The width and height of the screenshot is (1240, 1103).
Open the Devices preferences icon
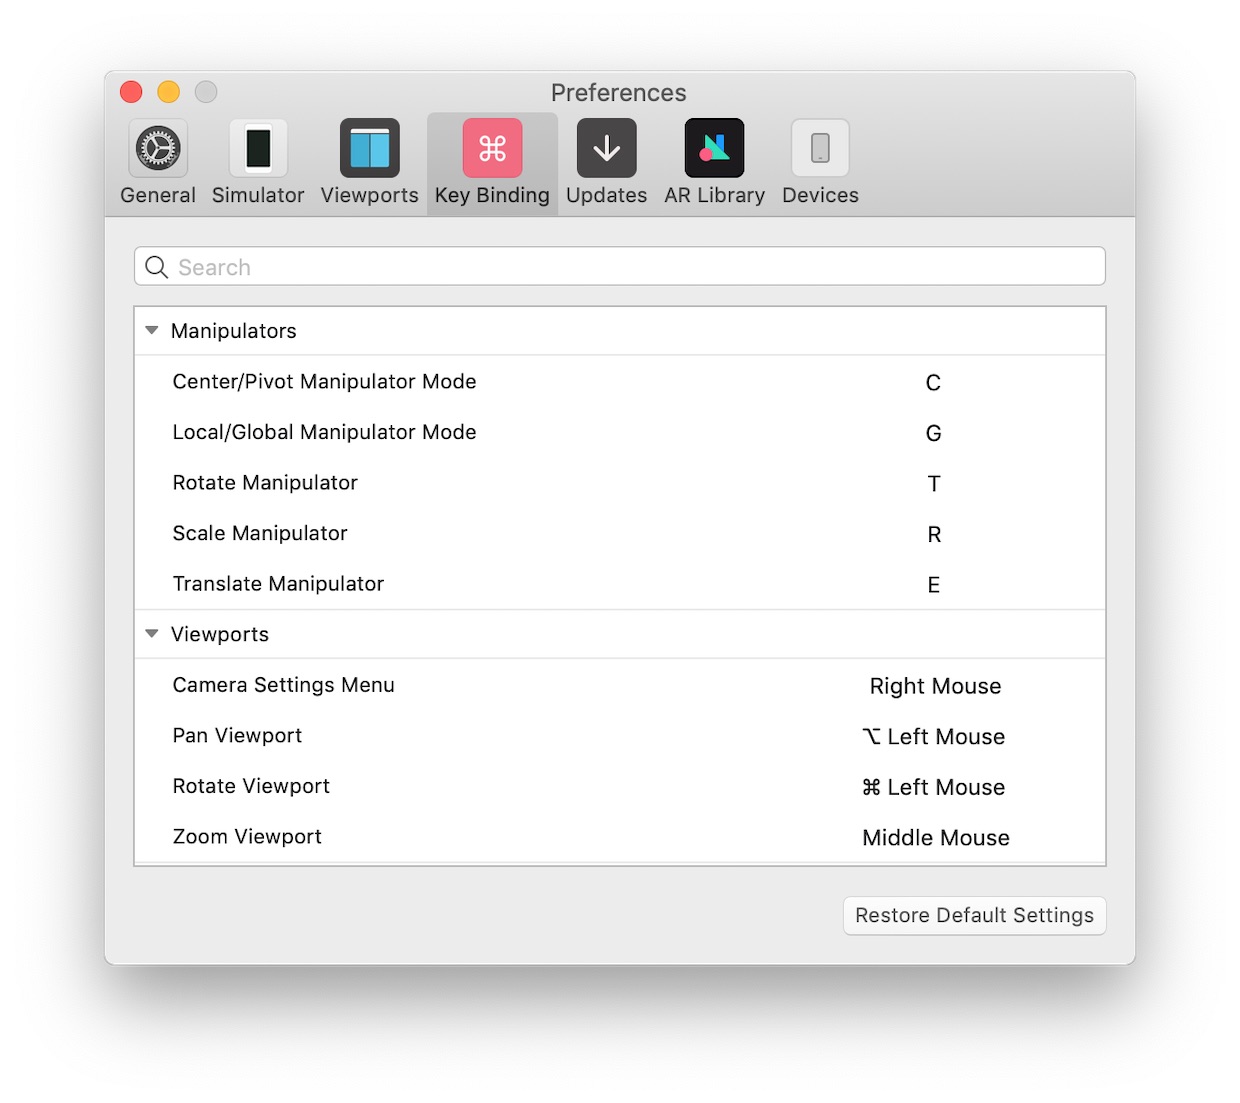click(x=820, y=149)
